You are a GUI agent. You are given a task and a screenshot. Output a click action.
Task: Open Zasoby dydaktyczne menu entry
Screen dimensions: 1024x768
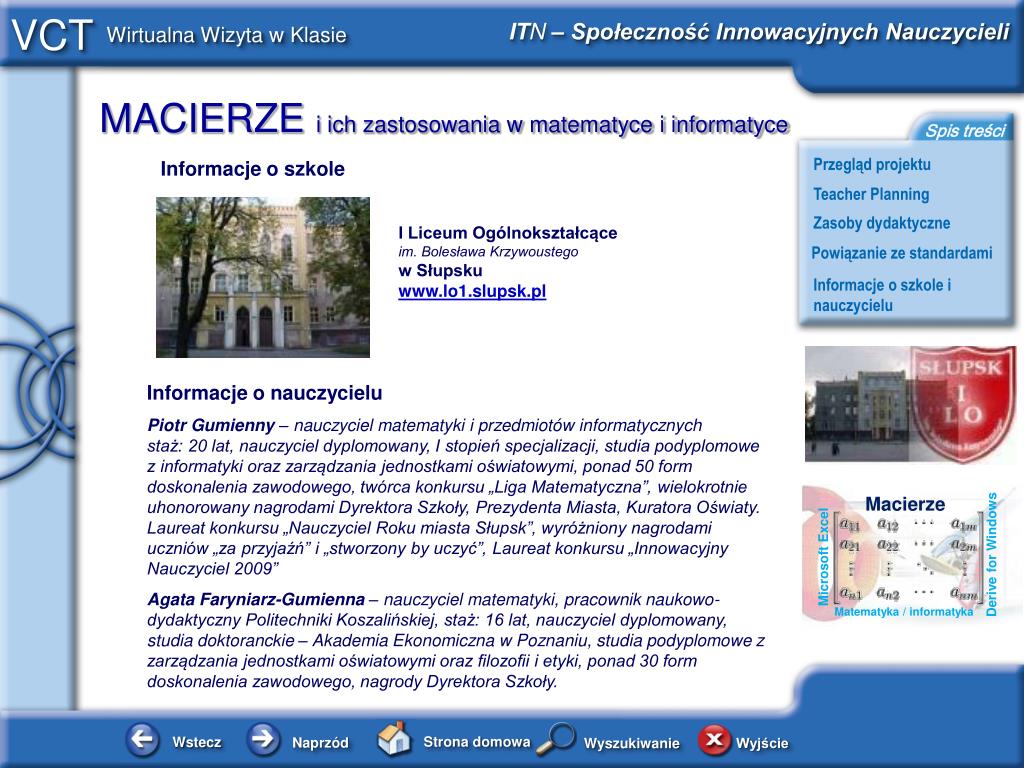click(x=882, y=223)
